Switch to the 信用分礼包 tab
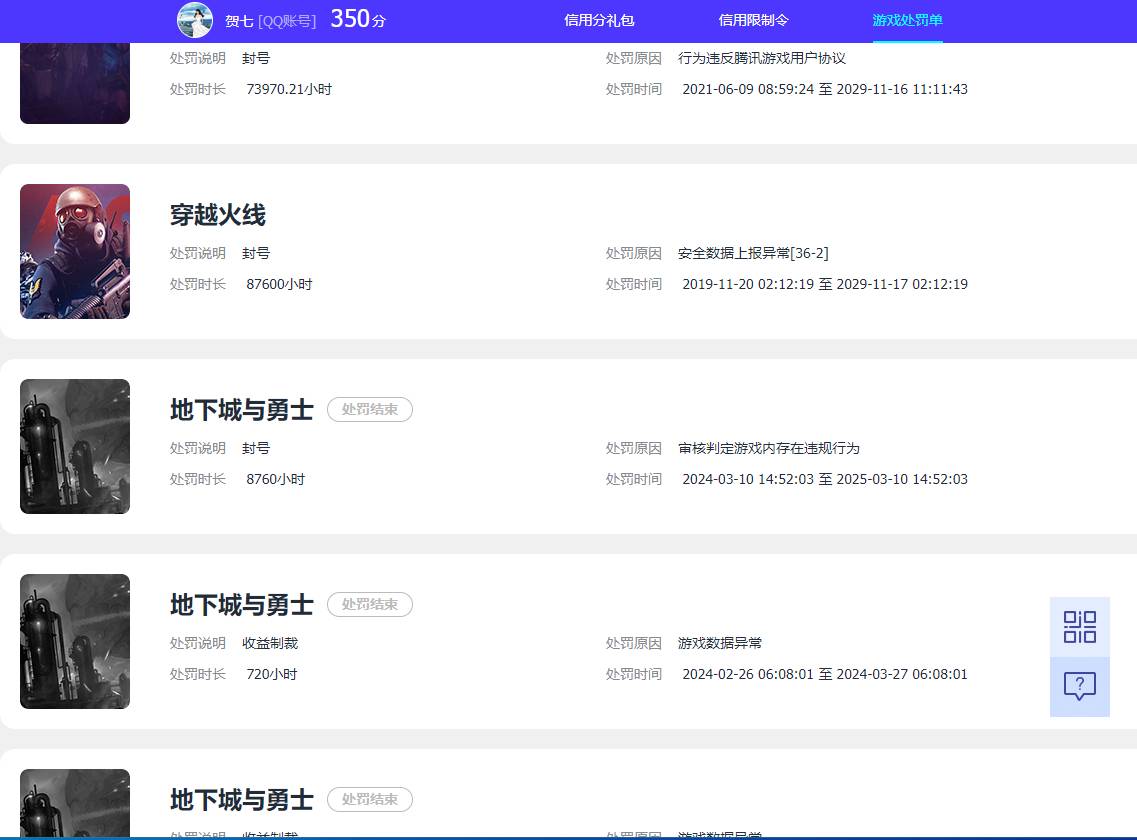This screenshot has height=840, width=1137. tap(598, 20)
